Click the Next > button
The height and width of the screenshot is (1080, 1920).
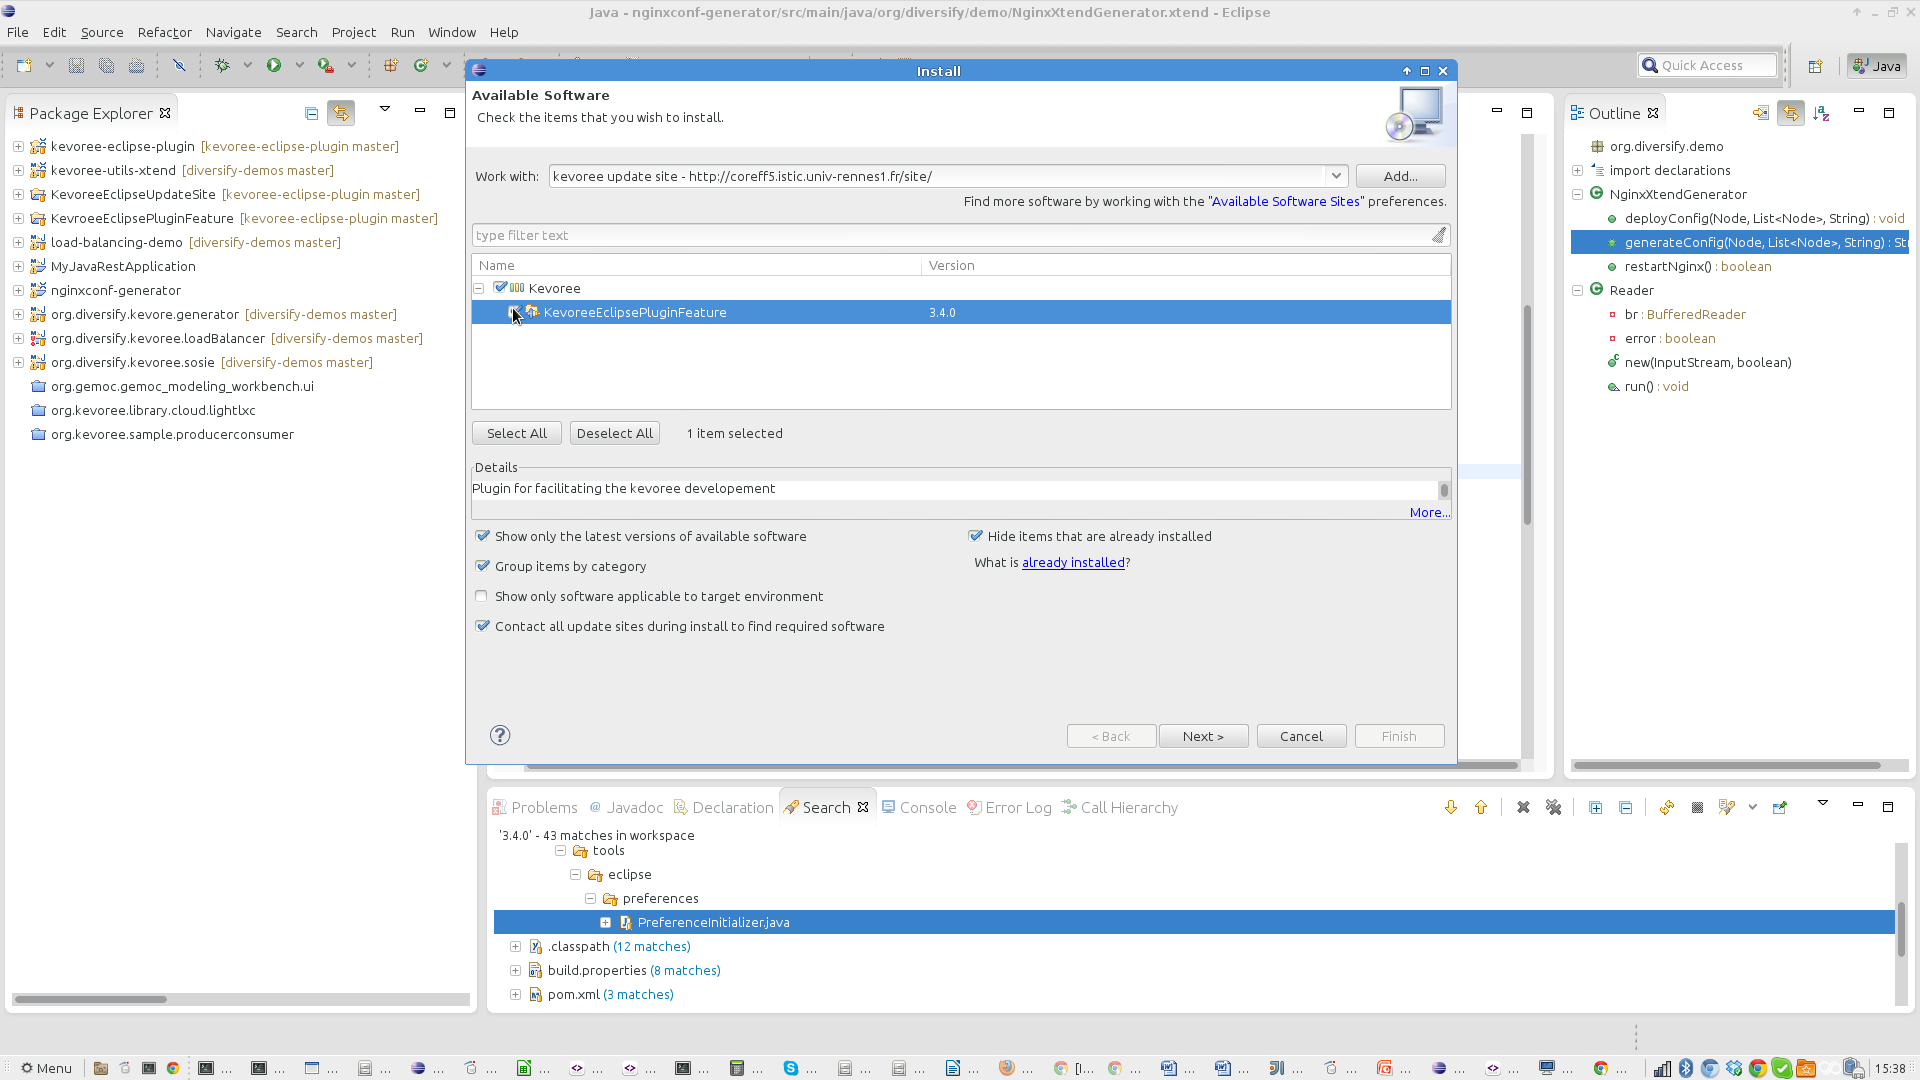1203,736
